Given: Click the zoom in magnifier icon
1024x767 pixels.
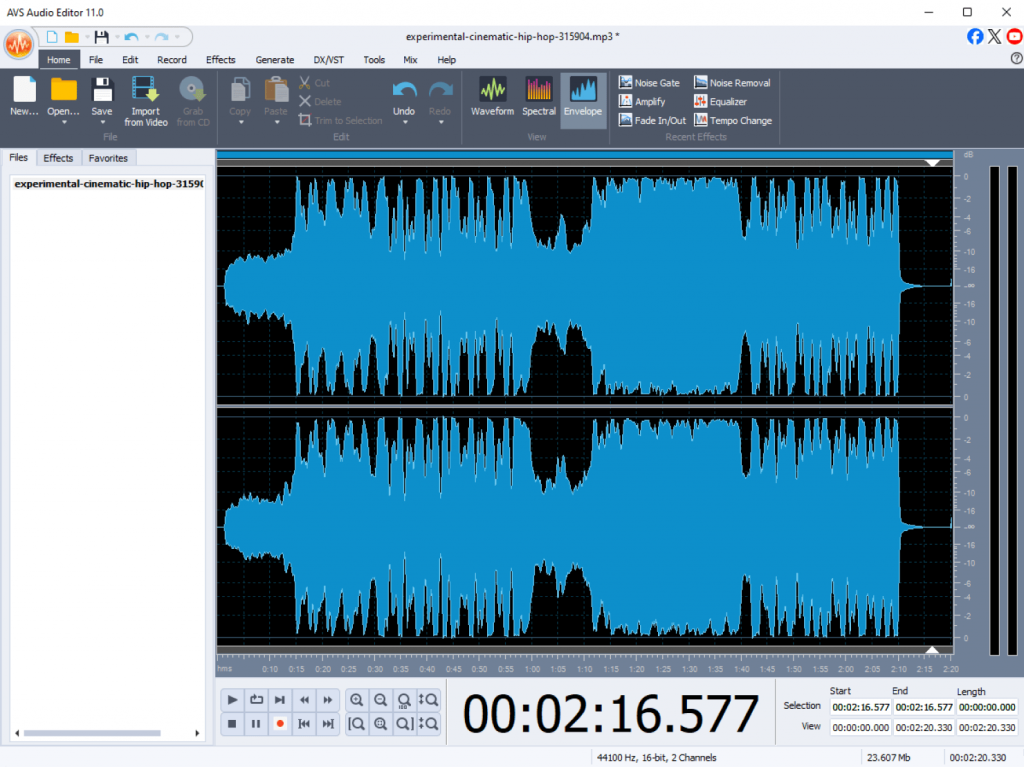Looking at the screenshot, I should tap(357, 700).
